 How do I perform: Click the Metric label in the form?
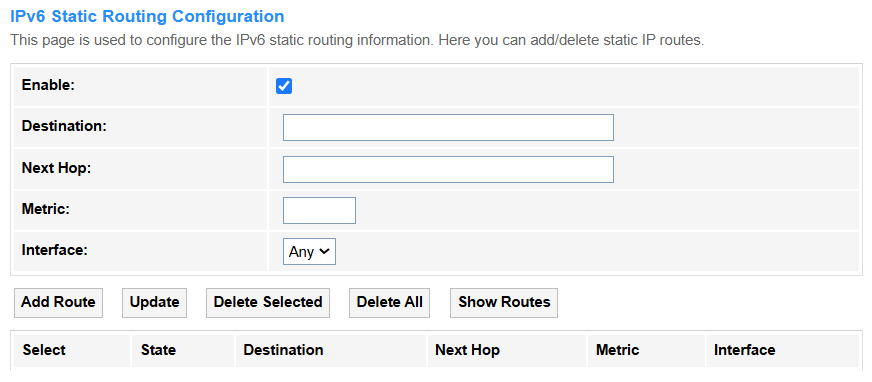point(46,209)
